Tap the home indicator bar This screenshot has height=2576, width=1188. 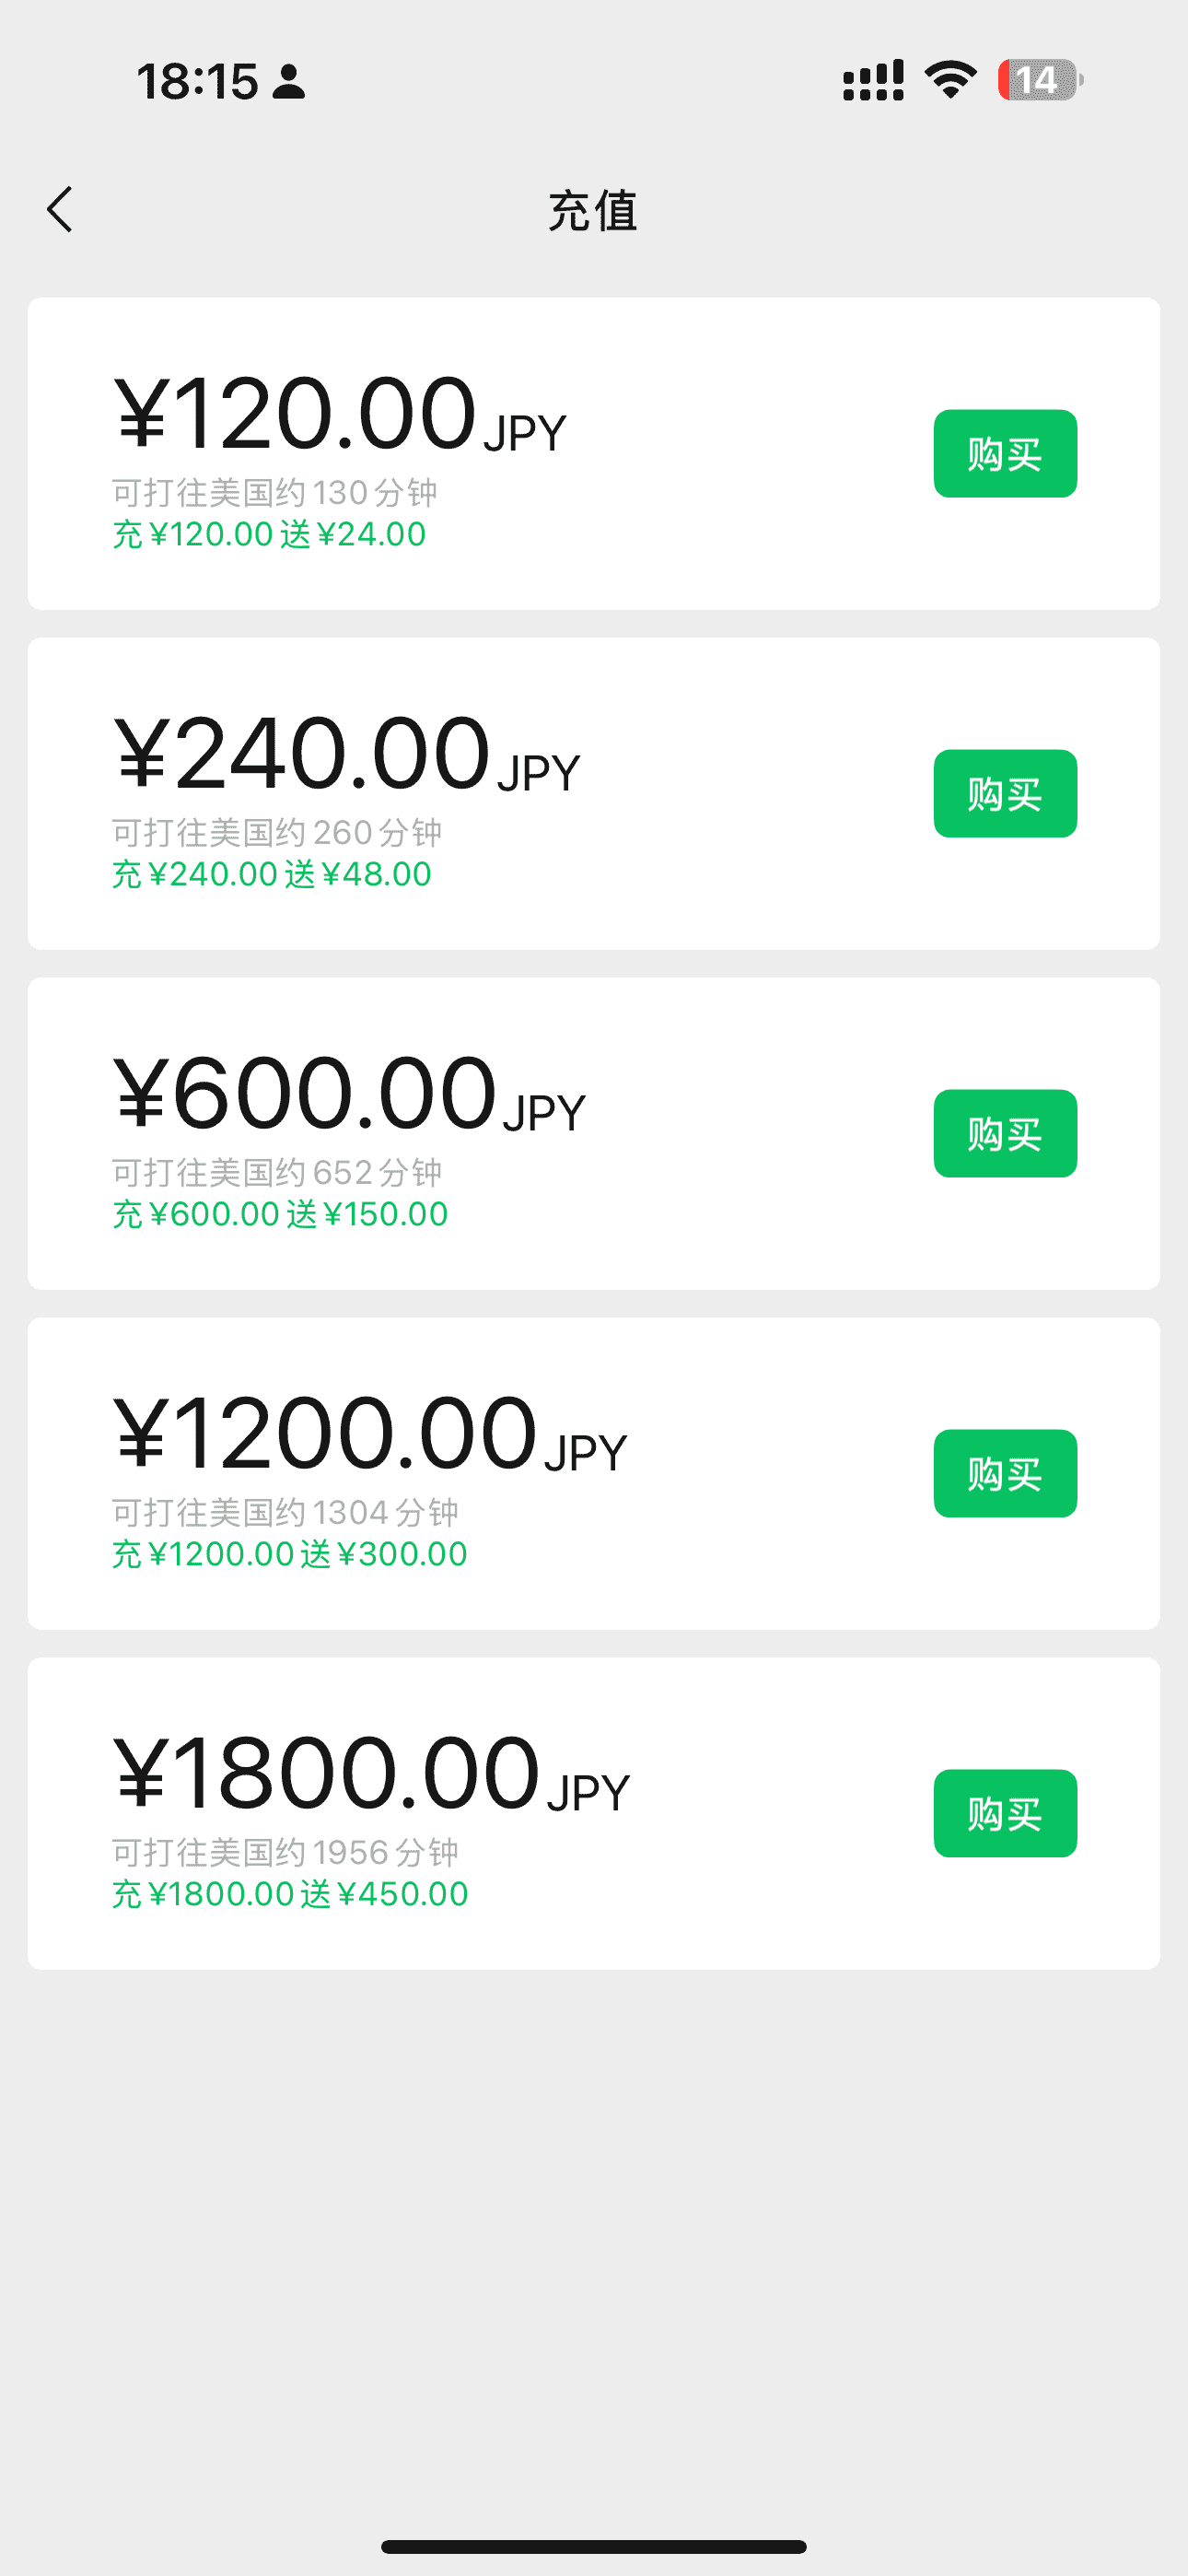tap(594, 2546)
